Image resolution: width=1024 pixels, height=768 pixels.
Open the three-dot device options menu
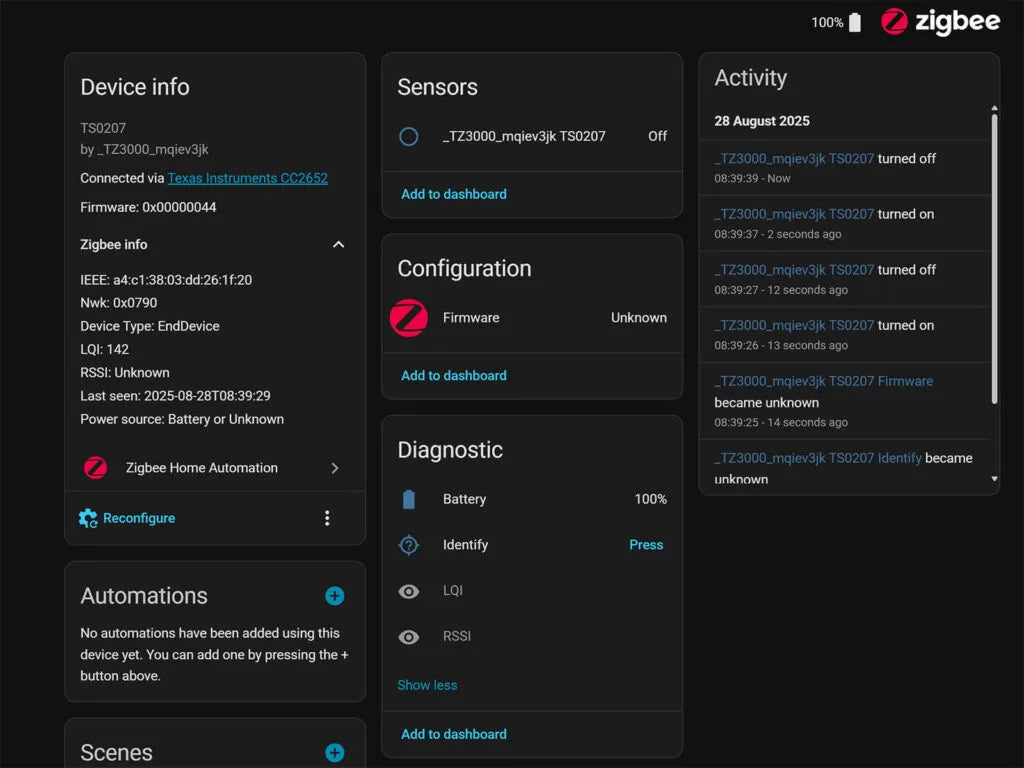point(327,518)
